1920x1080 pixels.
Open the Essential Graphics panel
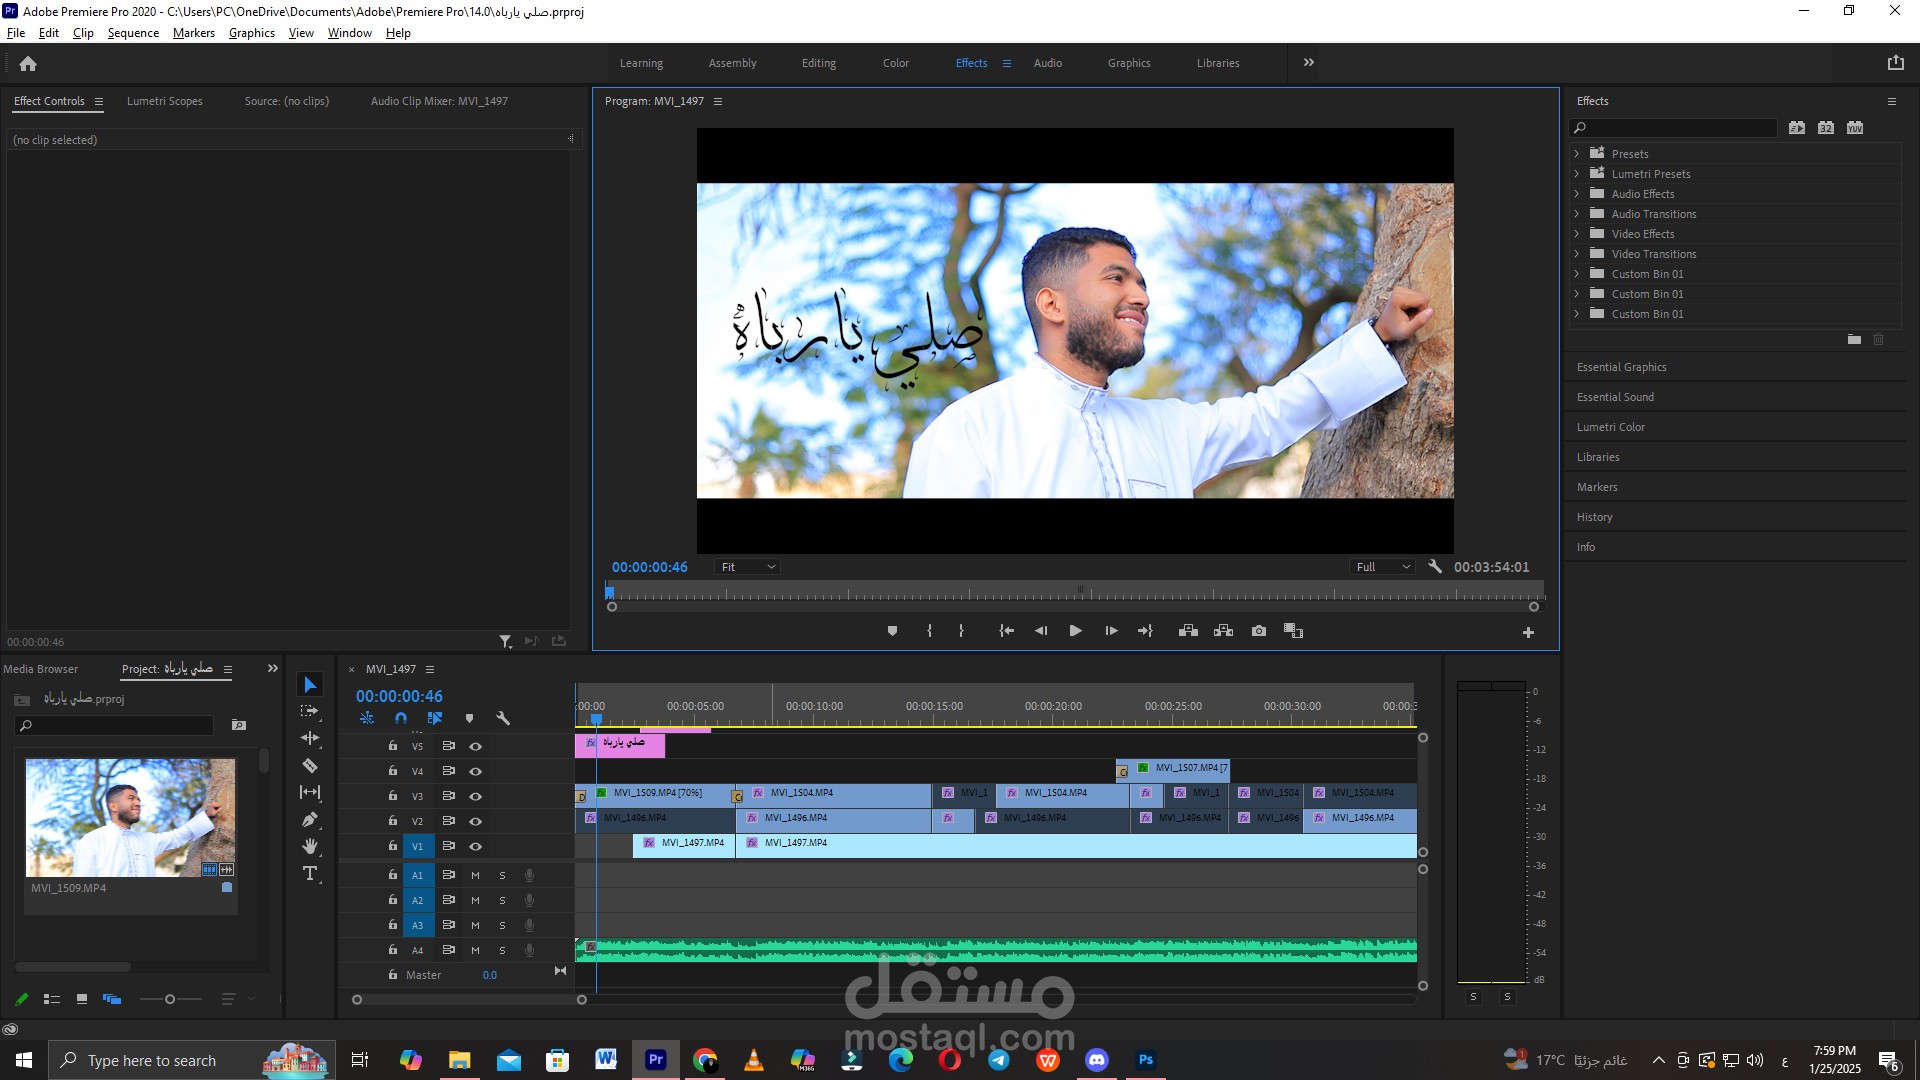(1621, 367)
